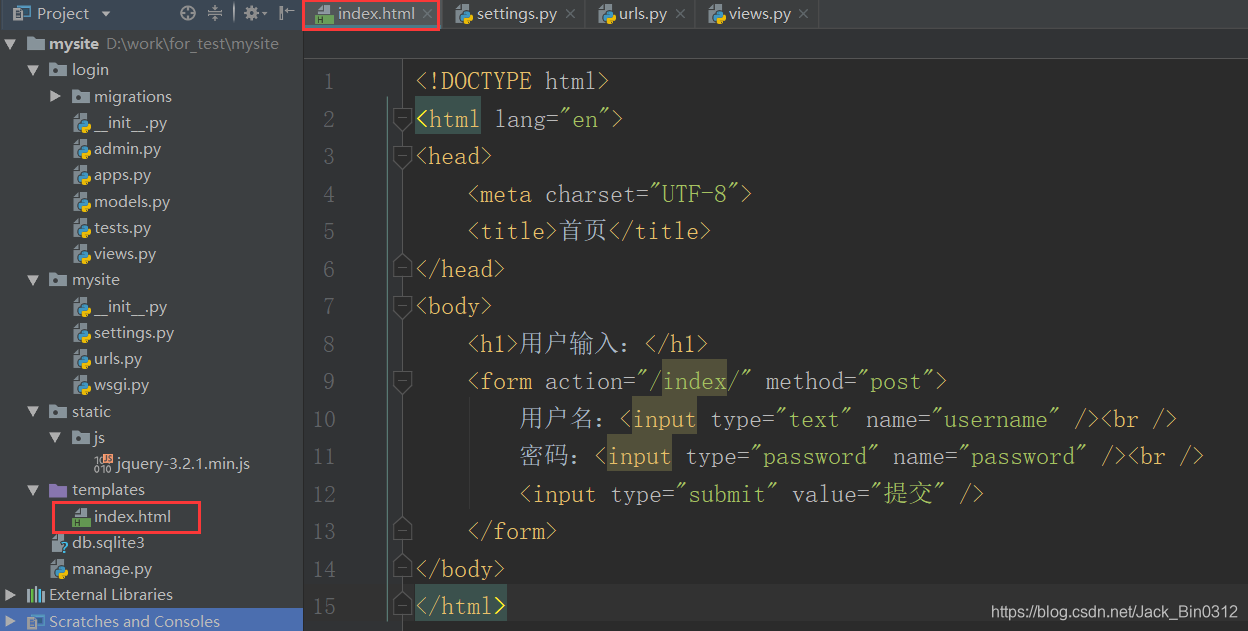Close the views.py tab
This screenshot has height=631, width=1248.
tap(804, 14)
